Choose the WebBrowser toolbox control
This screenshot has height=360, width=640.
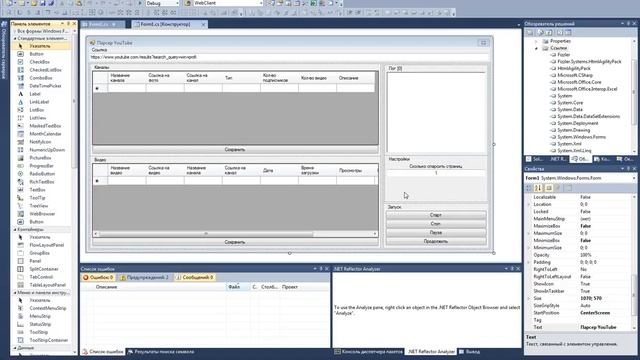pyautogui.click(x=42, y=214)
